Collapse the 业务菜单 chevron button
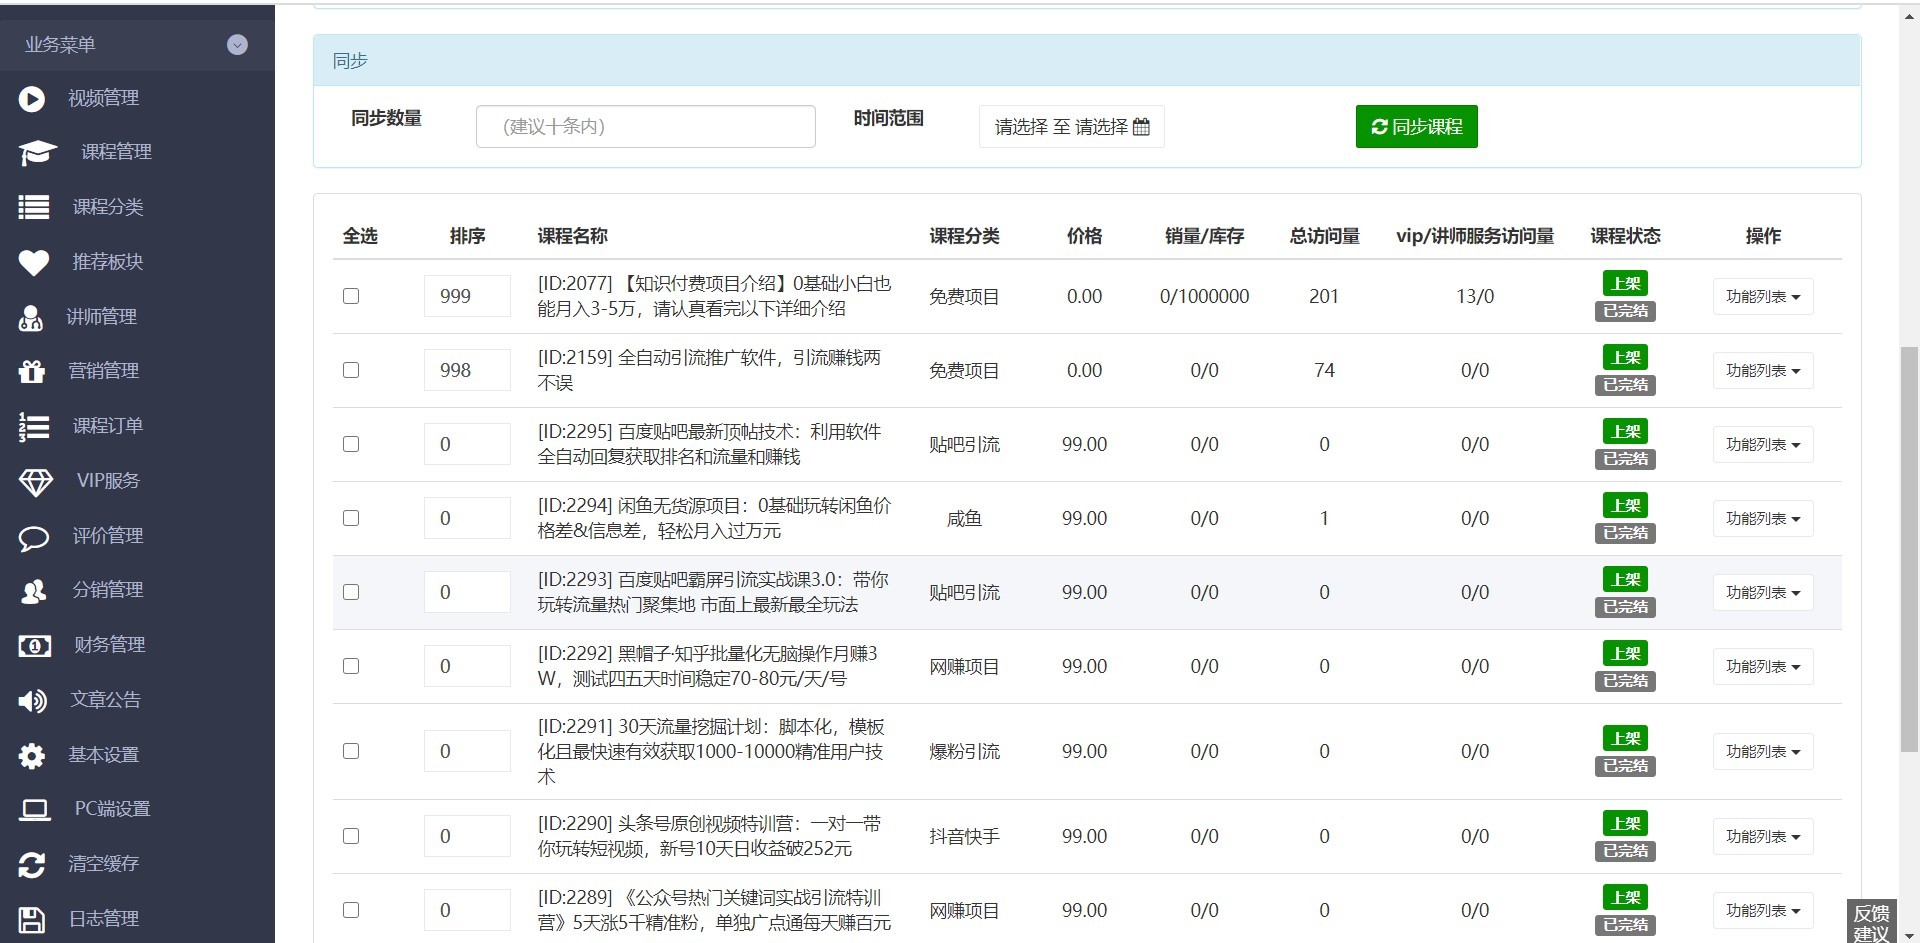Image resolution: width=1920 pixels, height=943 pixels. 237,44
